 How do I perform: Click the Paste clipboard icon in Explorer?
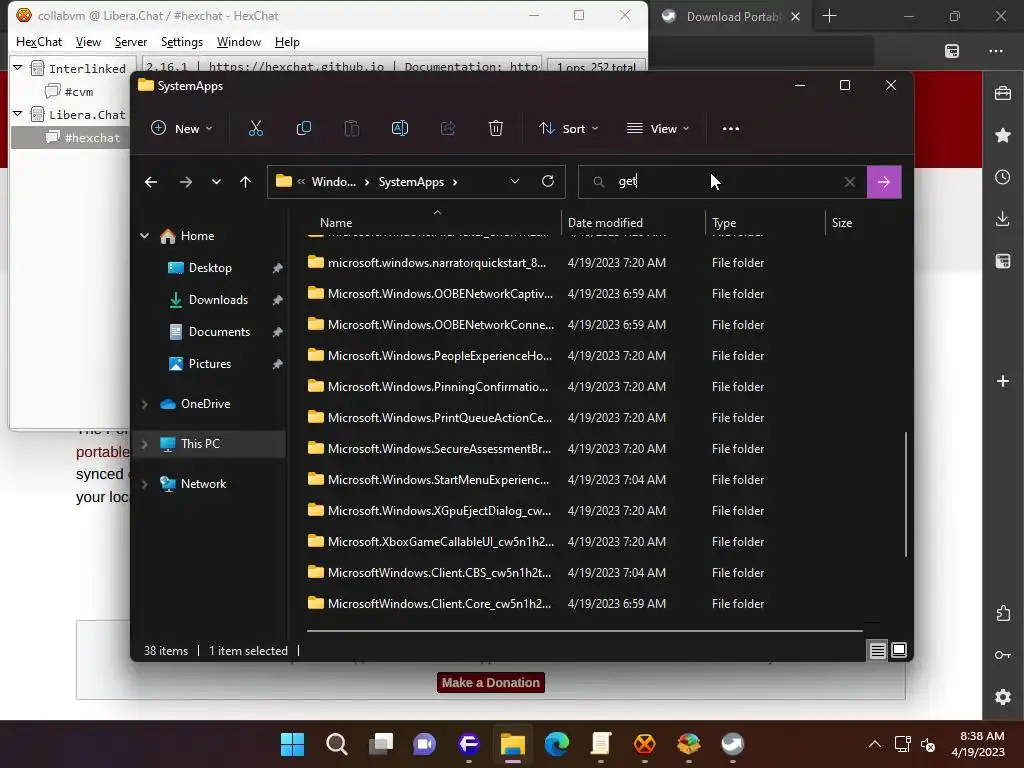pos(352,129)
